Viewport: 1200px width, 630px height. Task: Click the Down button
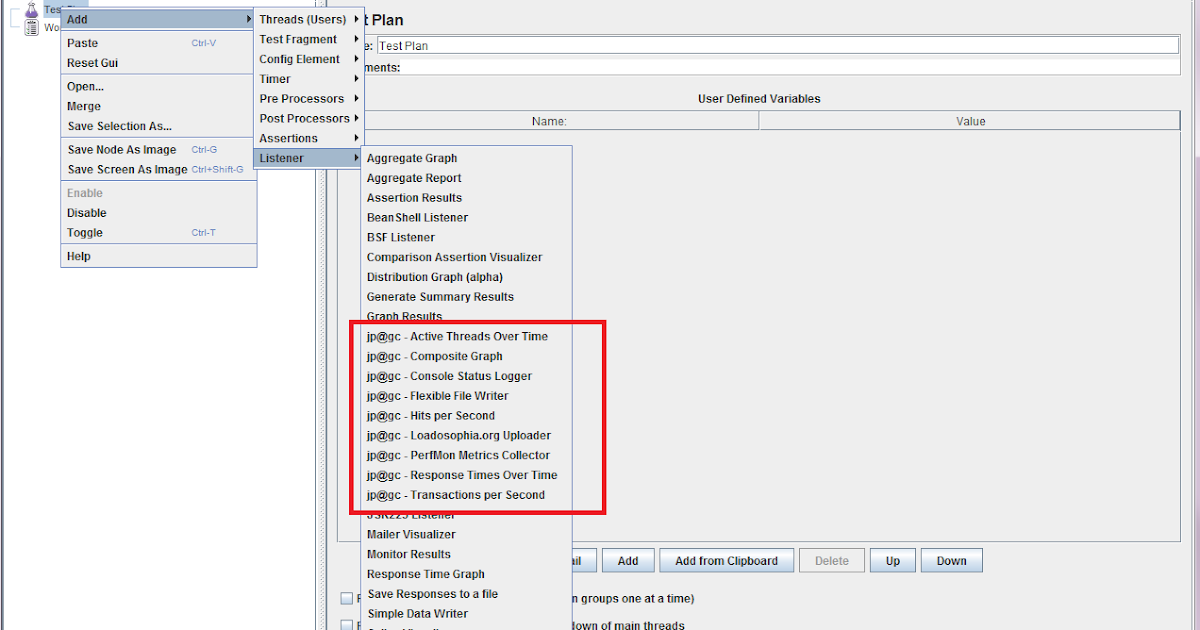[x=951, y=561]
